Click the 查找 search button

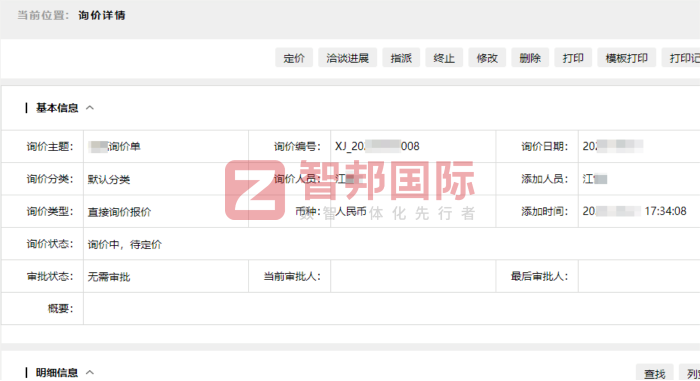(654, 373)
